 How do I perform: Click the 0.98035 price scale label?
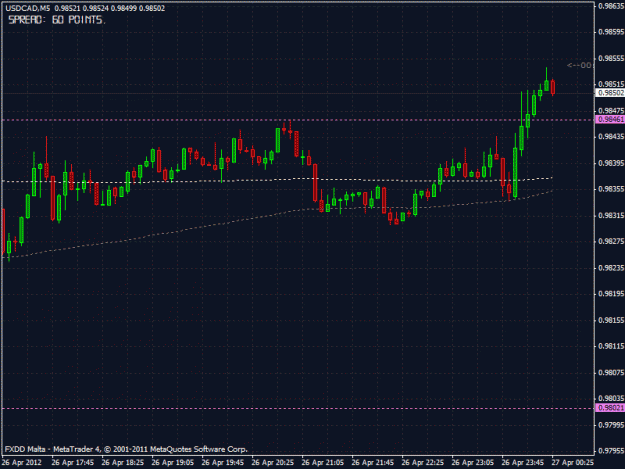(611, 398)
